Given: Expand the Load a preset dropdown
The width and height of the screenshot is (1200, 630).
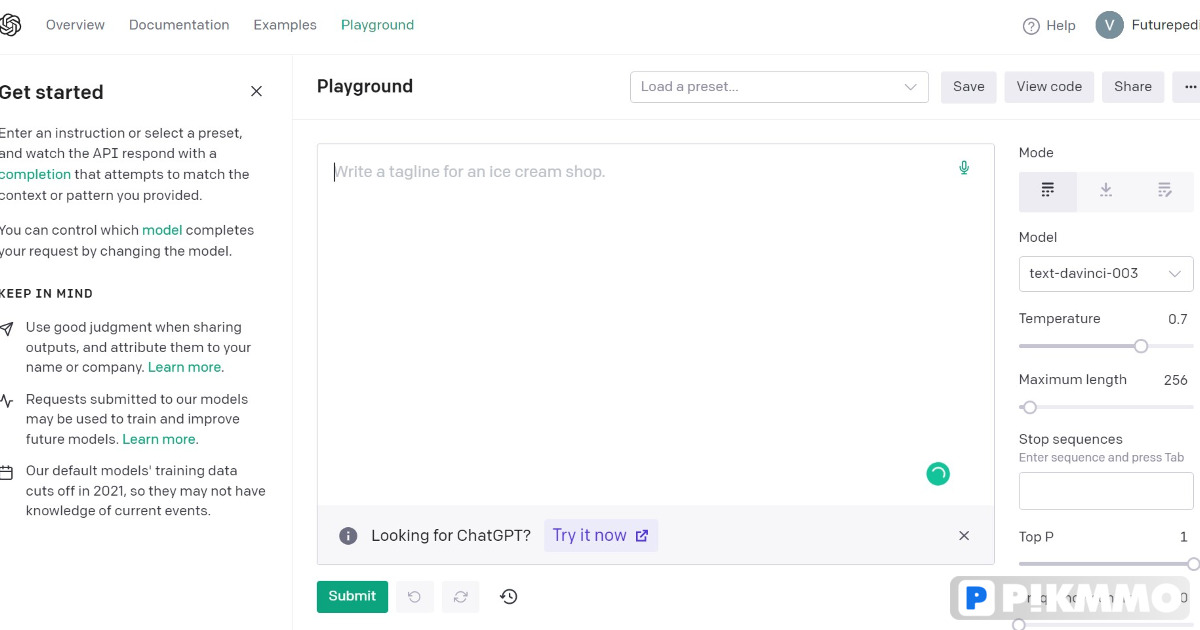Looking at the screenshot, I should coord(779,87).
